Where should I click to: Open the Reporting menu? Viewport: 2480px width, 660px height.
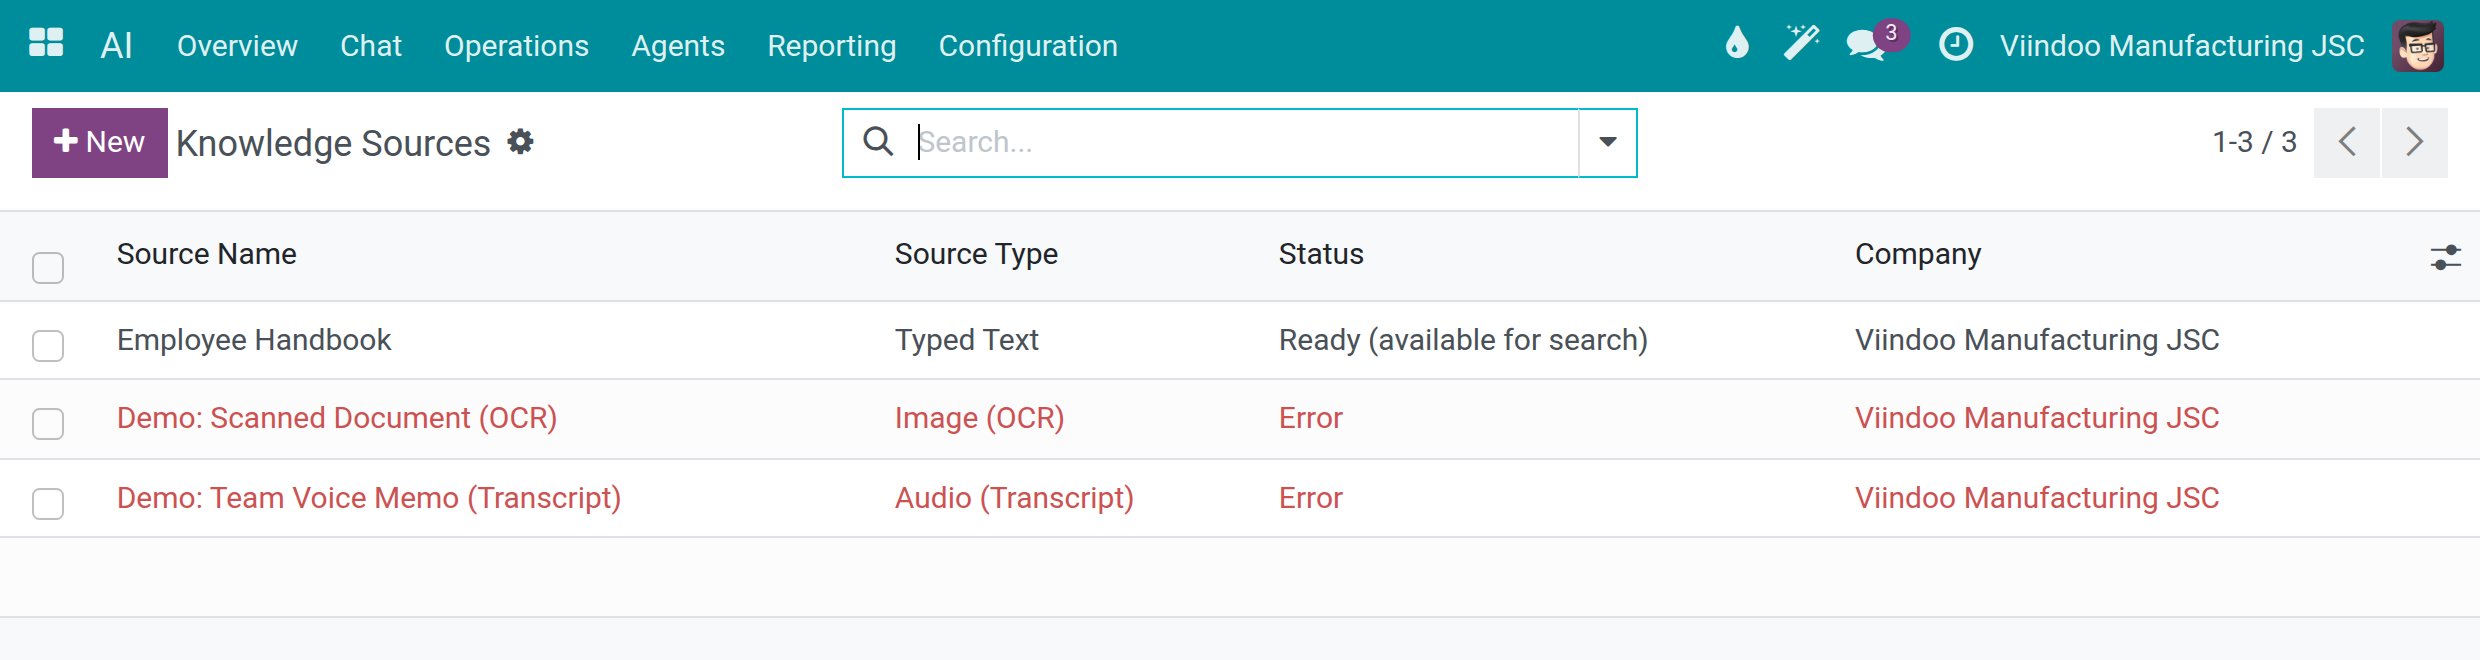831,46
